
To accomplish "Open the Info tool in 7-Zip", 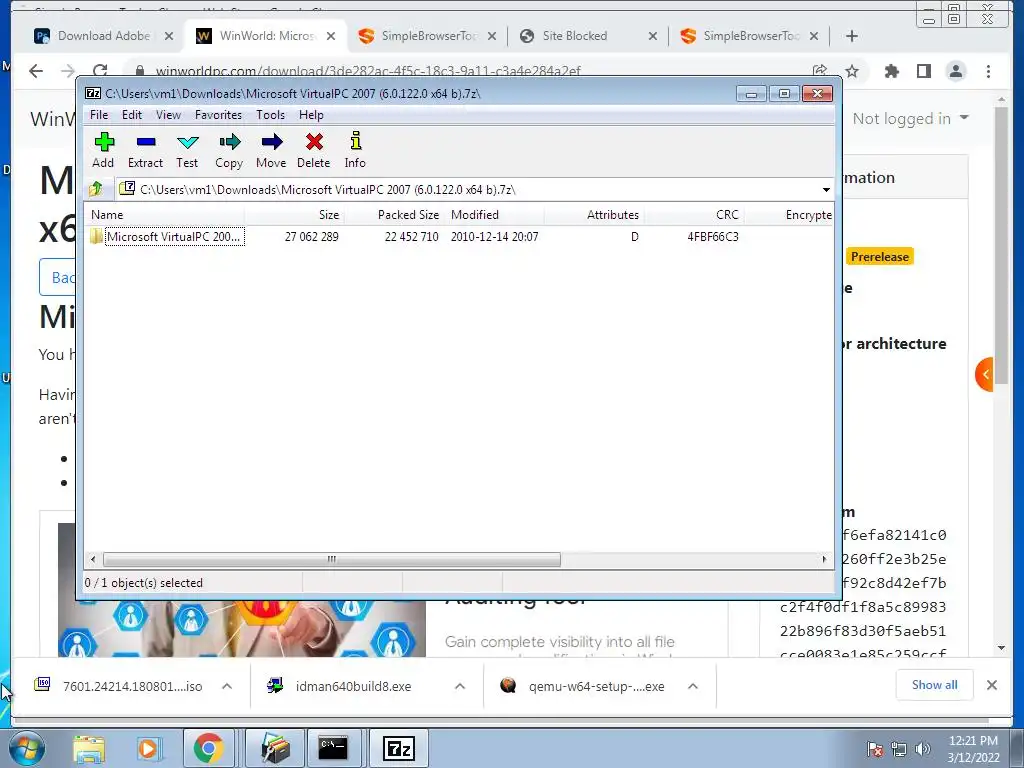I will [x=355, y=150].
